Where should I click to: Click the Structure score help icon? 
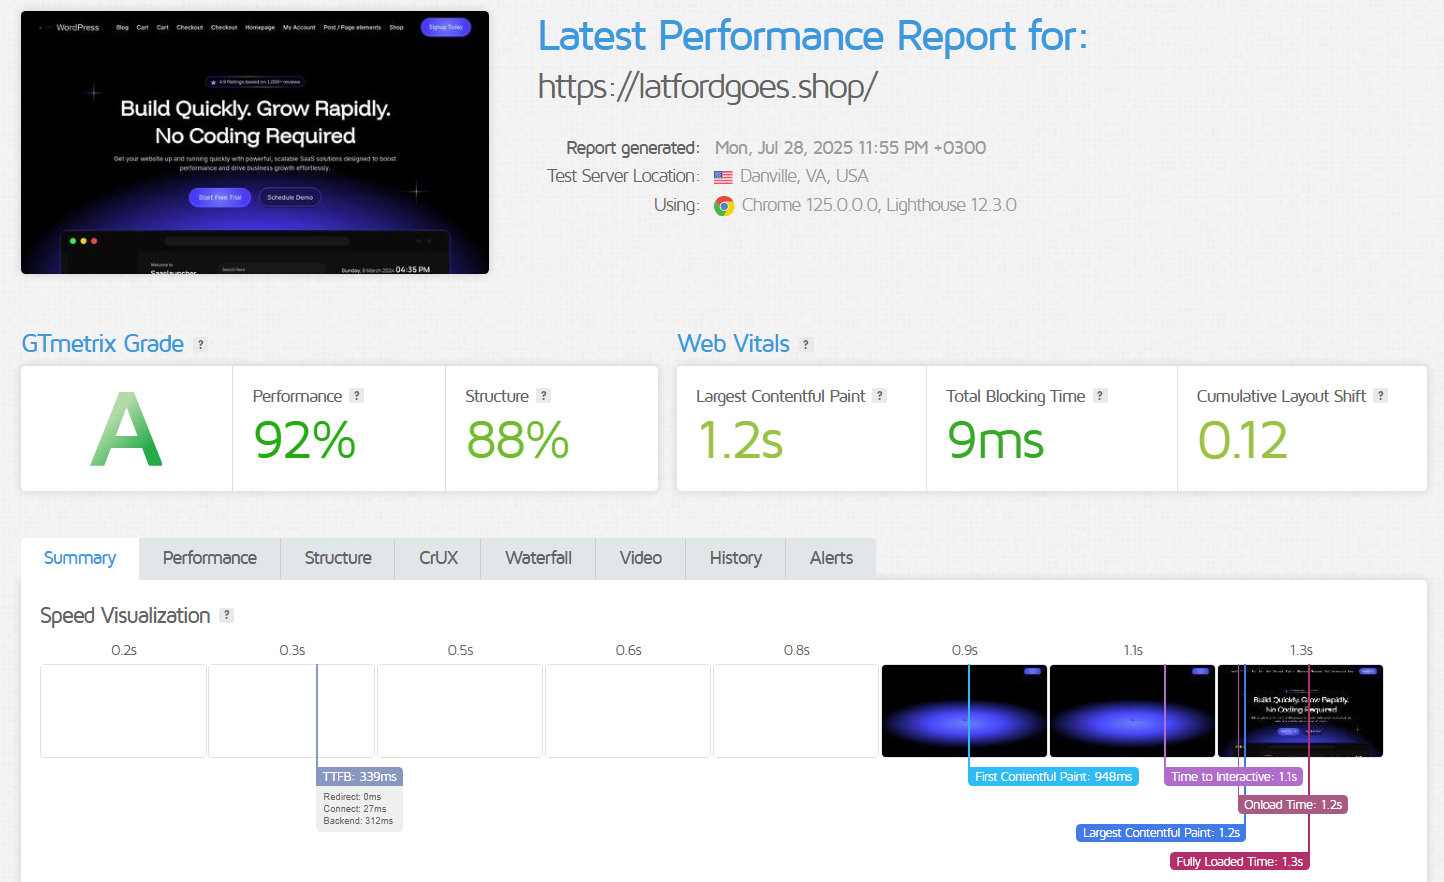tap(544, 396)
